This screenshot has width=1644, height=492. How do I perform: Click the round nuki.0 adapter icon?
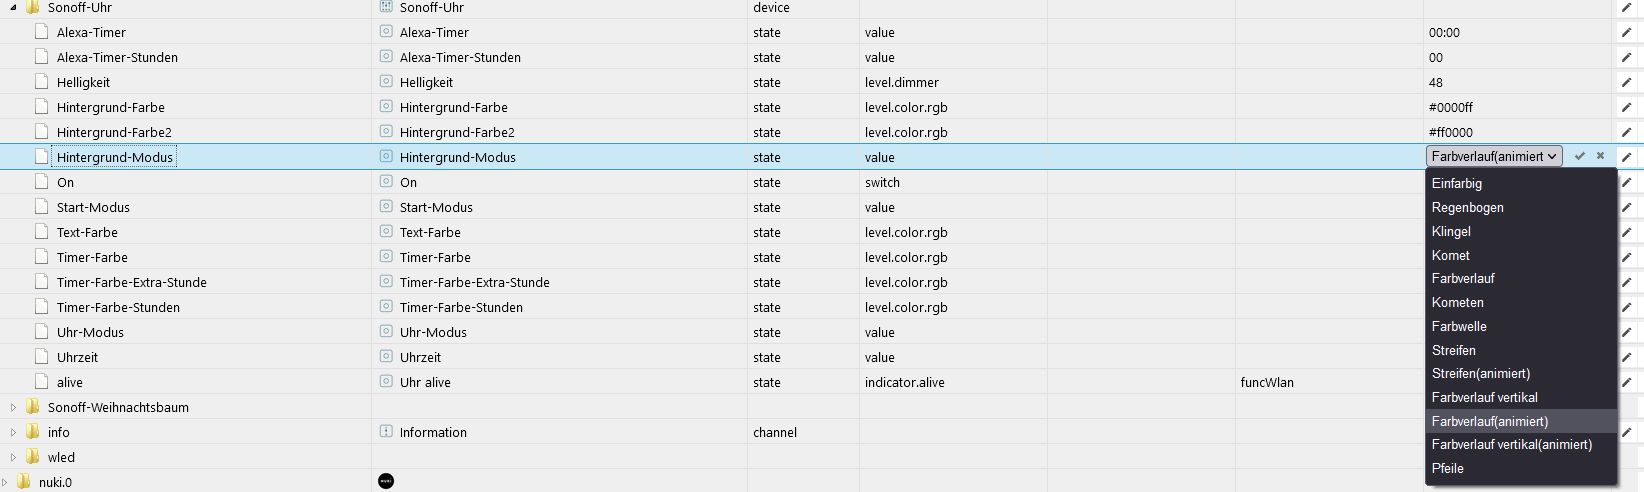[x=386, y=481]
